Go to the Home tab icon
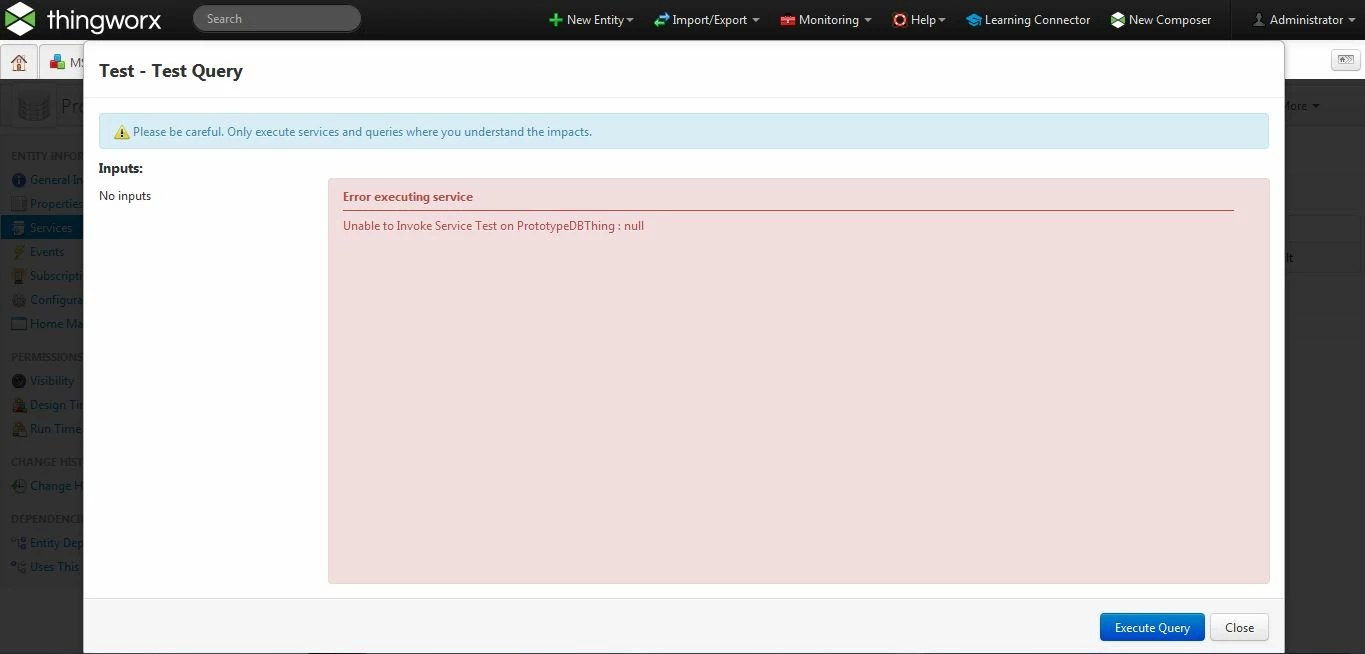The width and height of the screenshot is (1365, 654). point(19,62)
